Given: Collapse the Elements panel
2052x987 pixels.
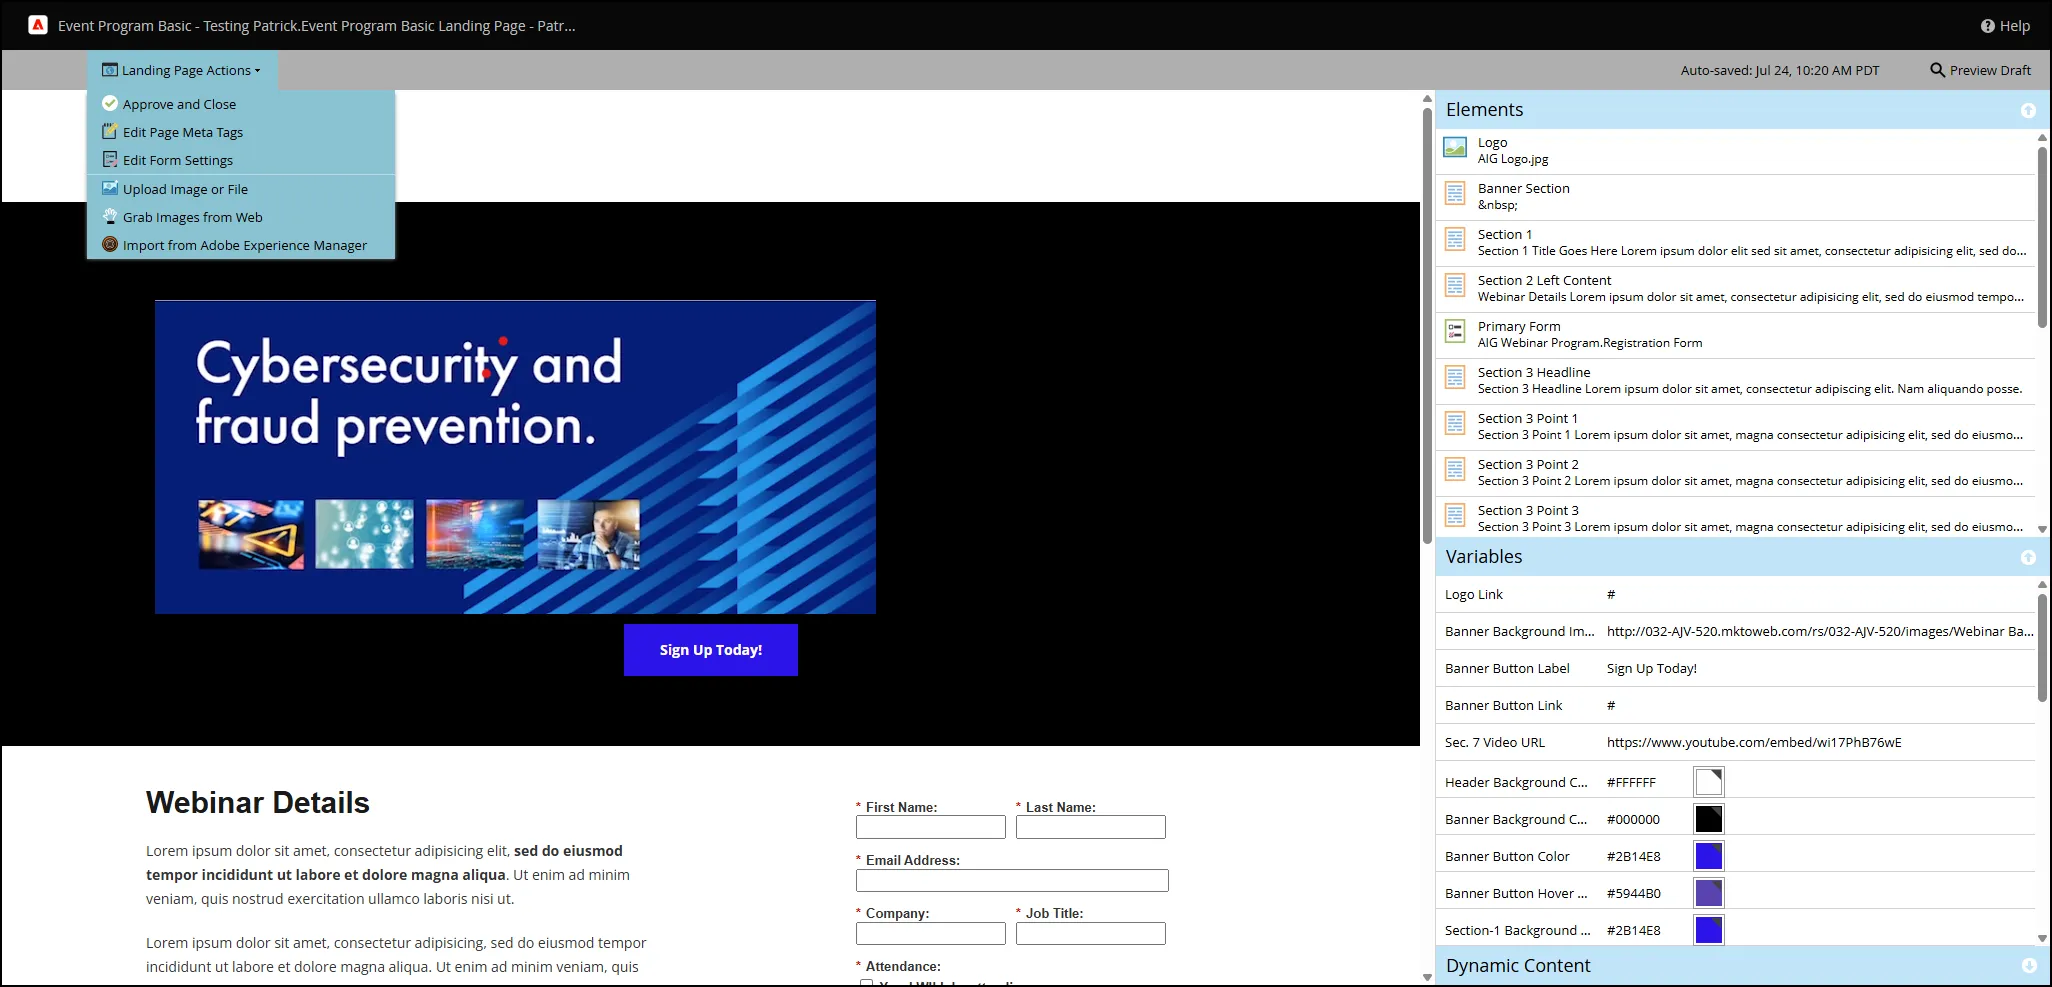Looking at the screenshot, I should 2028,110.
